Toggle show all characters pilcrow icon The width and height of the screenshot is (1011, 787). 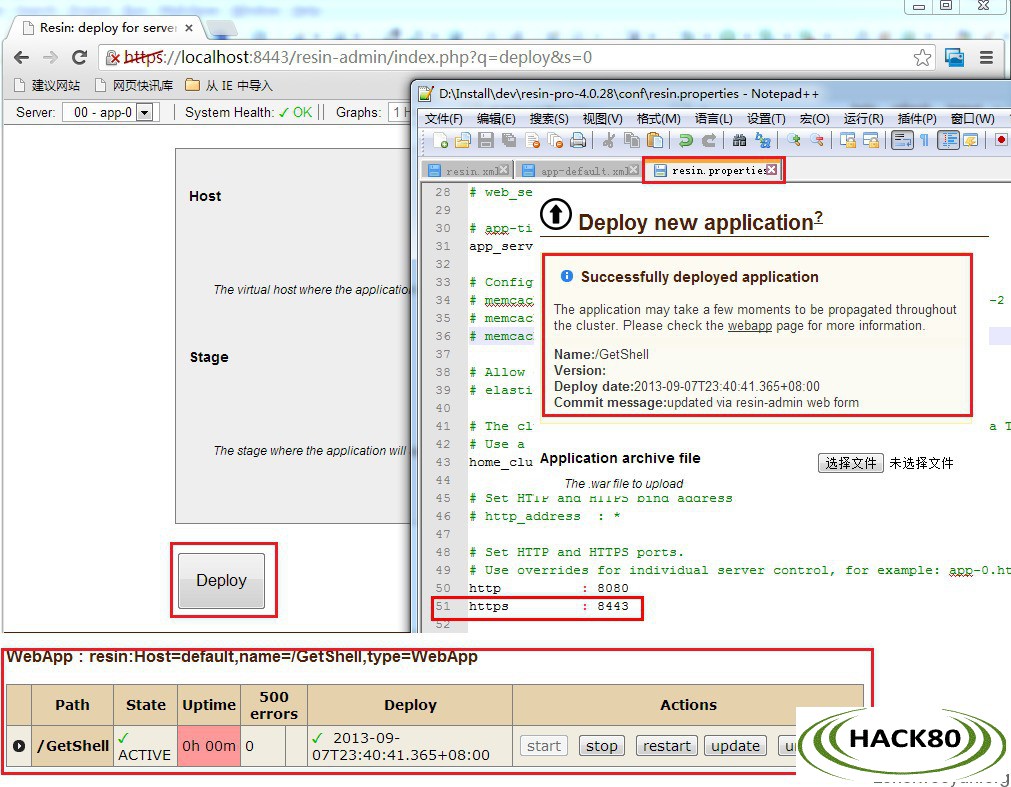[924, 140]
